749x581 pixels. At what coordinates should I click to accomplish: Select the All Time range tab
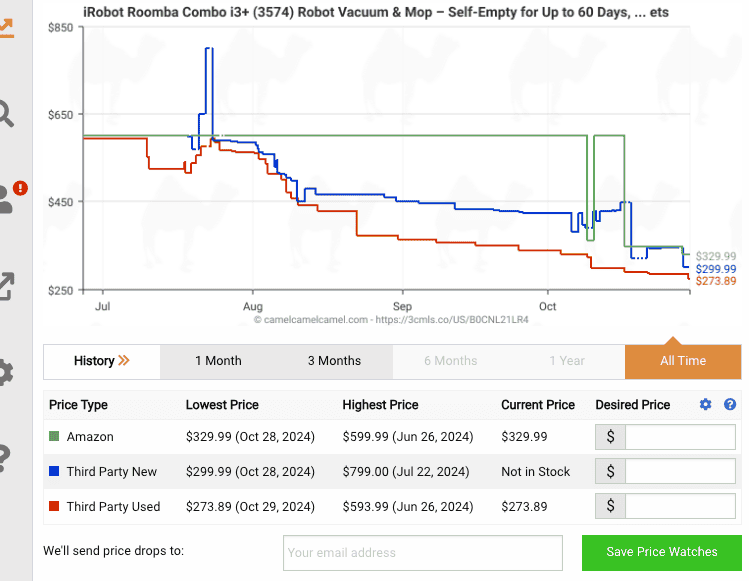click(x=683, y=361)
